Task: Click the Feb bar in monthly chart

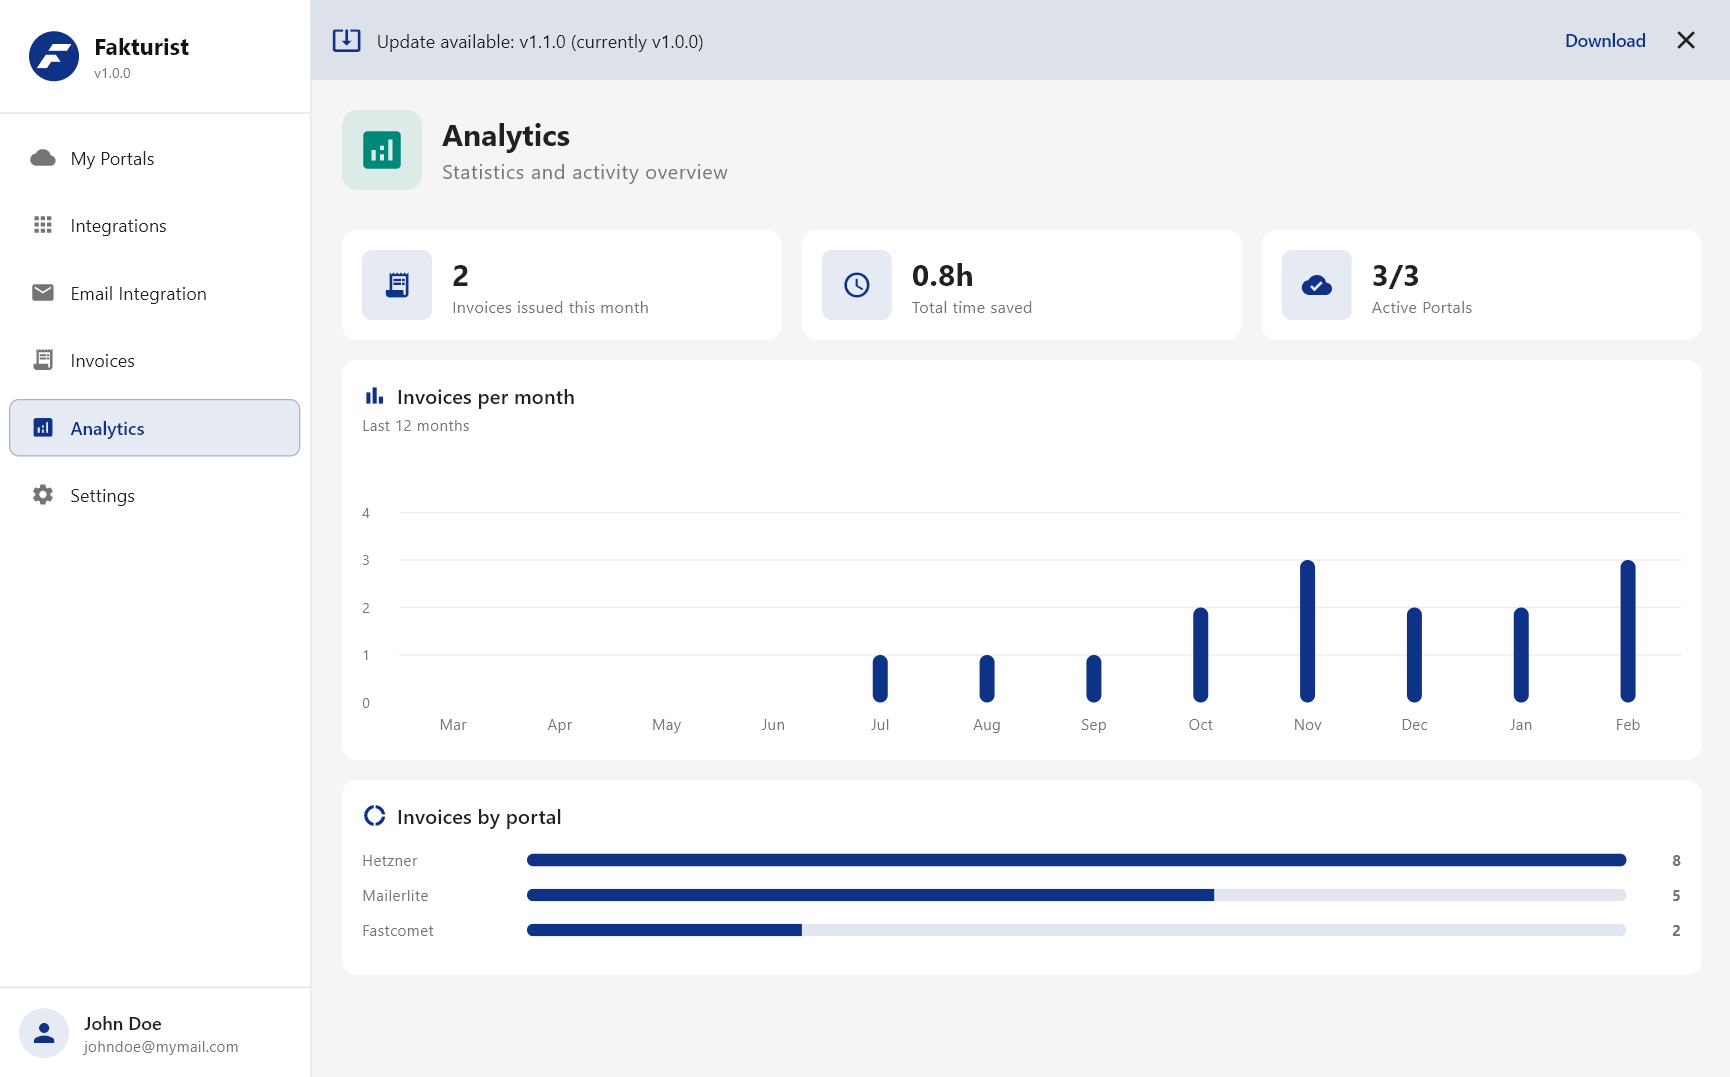Action: [x=1627, y=631]
